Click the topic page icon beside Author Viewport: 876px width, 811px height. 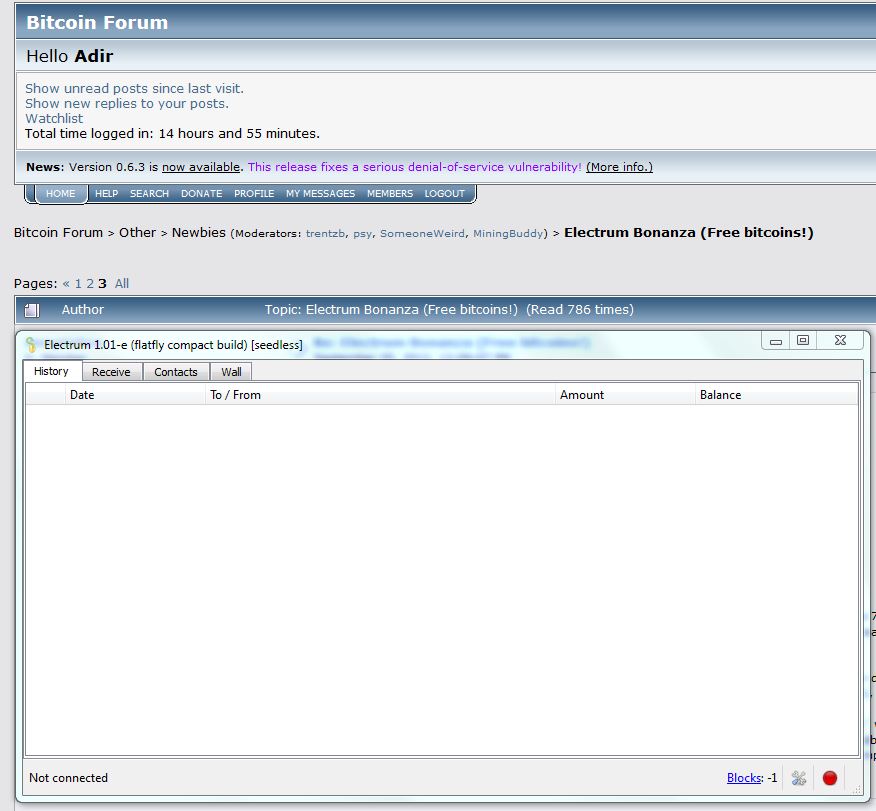32,310
